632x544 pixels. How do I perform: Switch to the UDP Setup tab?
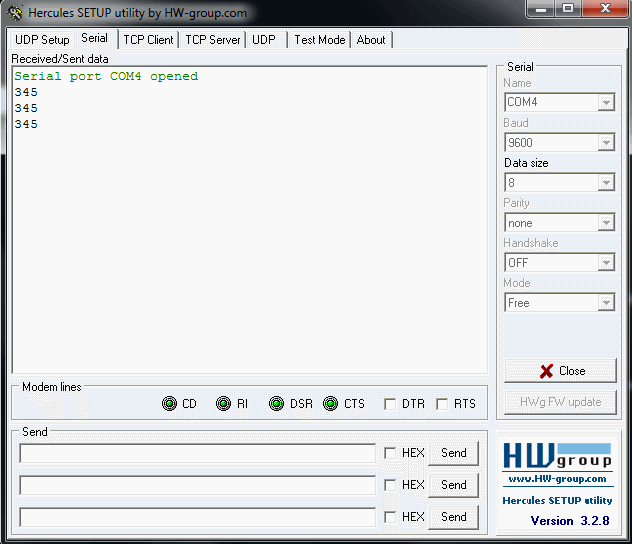(x=42, y=40)
